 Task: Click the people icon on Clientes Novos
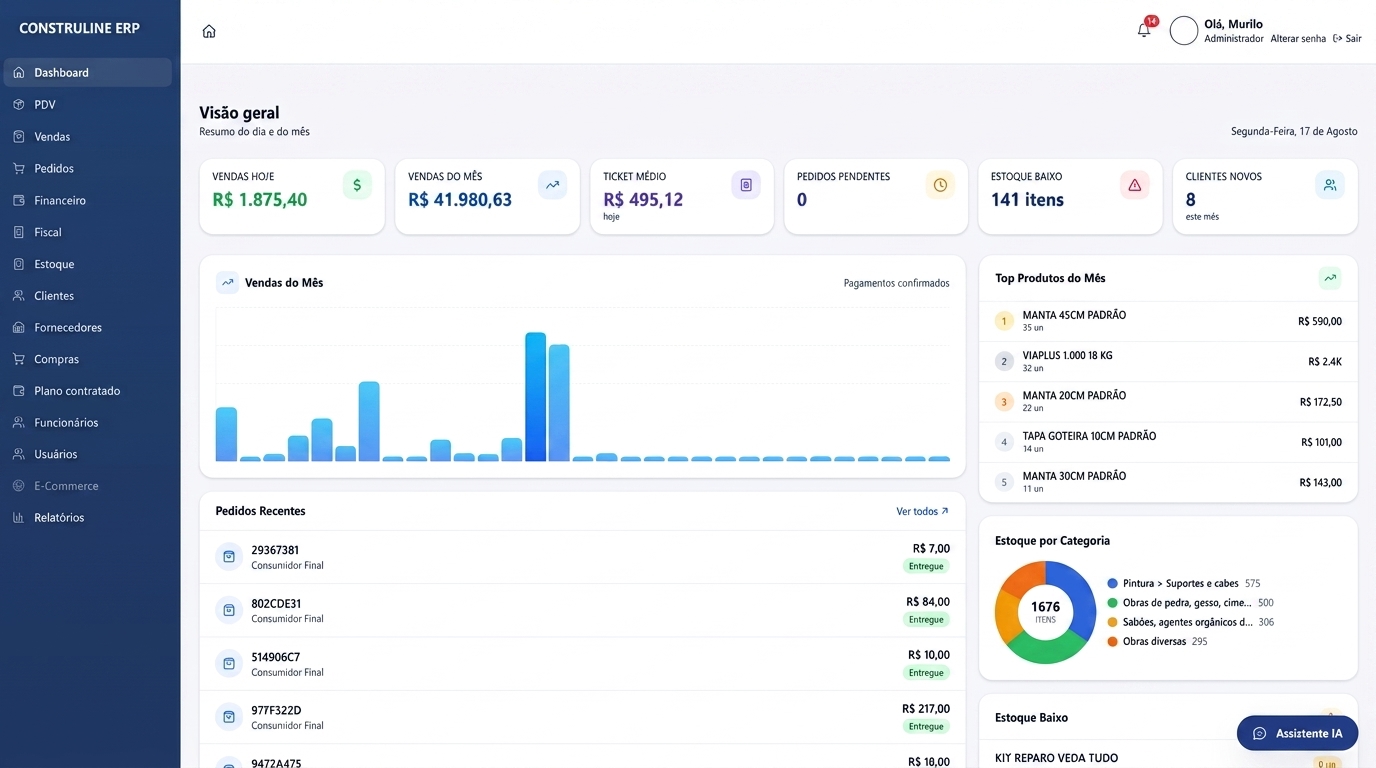(x=1330, y=185)
